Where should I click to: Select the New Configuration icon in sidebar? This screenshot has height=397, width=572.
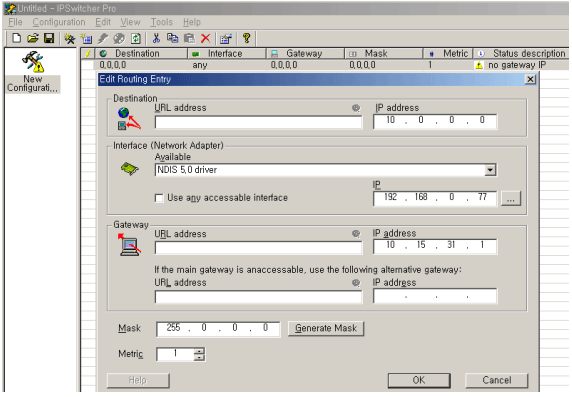pos(32,72)
